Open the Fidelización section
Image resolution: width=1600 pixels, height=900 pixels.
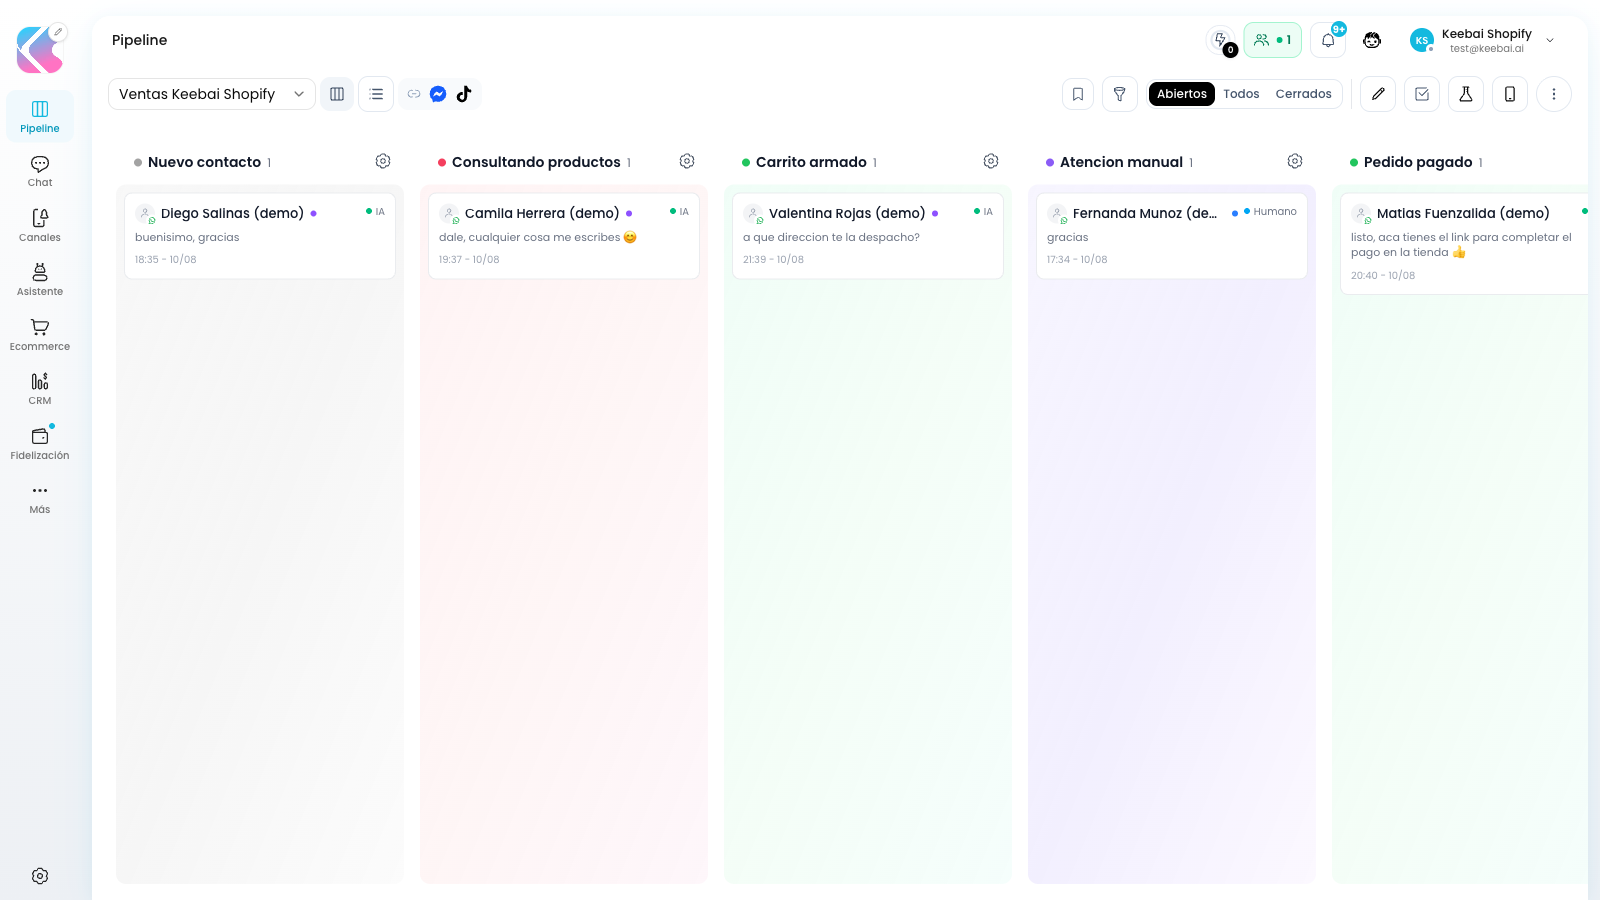[x=40, y=443]
